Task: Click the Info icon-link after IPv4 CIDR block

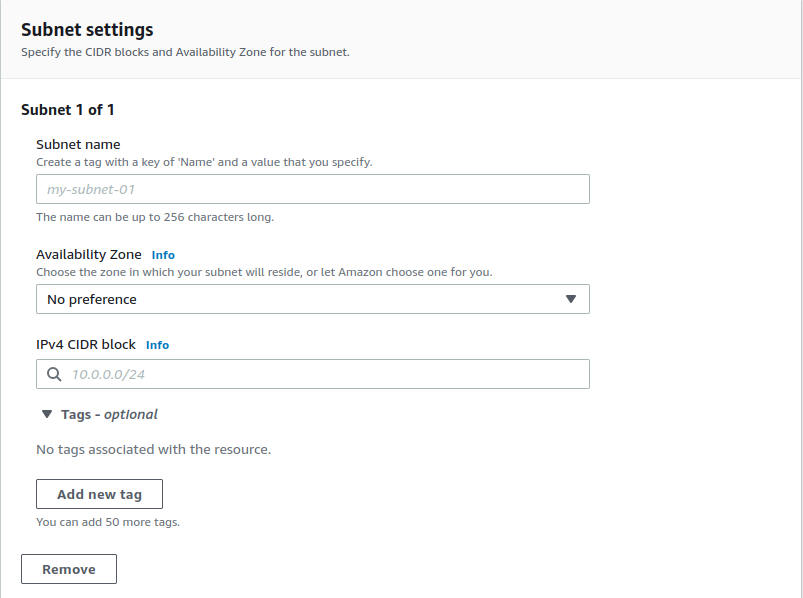Action: click(157, 345)
